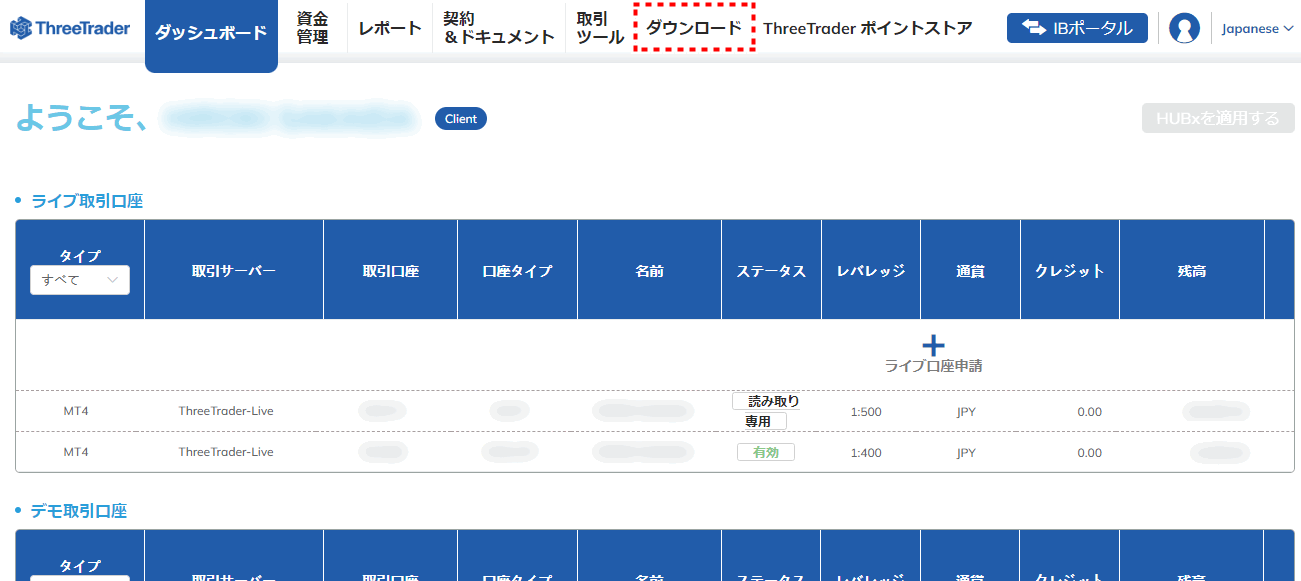The width and height of the screenshot is (1301, 581).
Task: Click the ライブ取引口座 section heading
Action: pos(87,201)
